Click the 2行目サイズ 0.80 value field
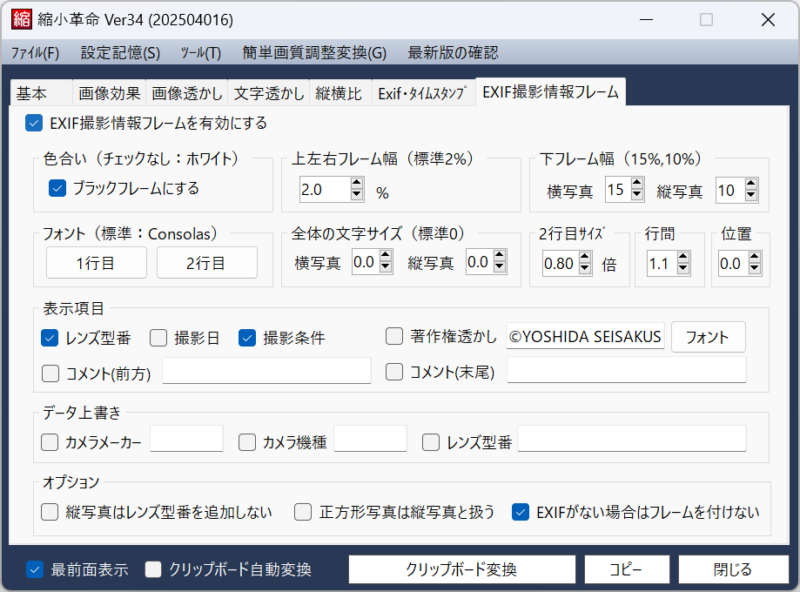 tap(561, 263)
